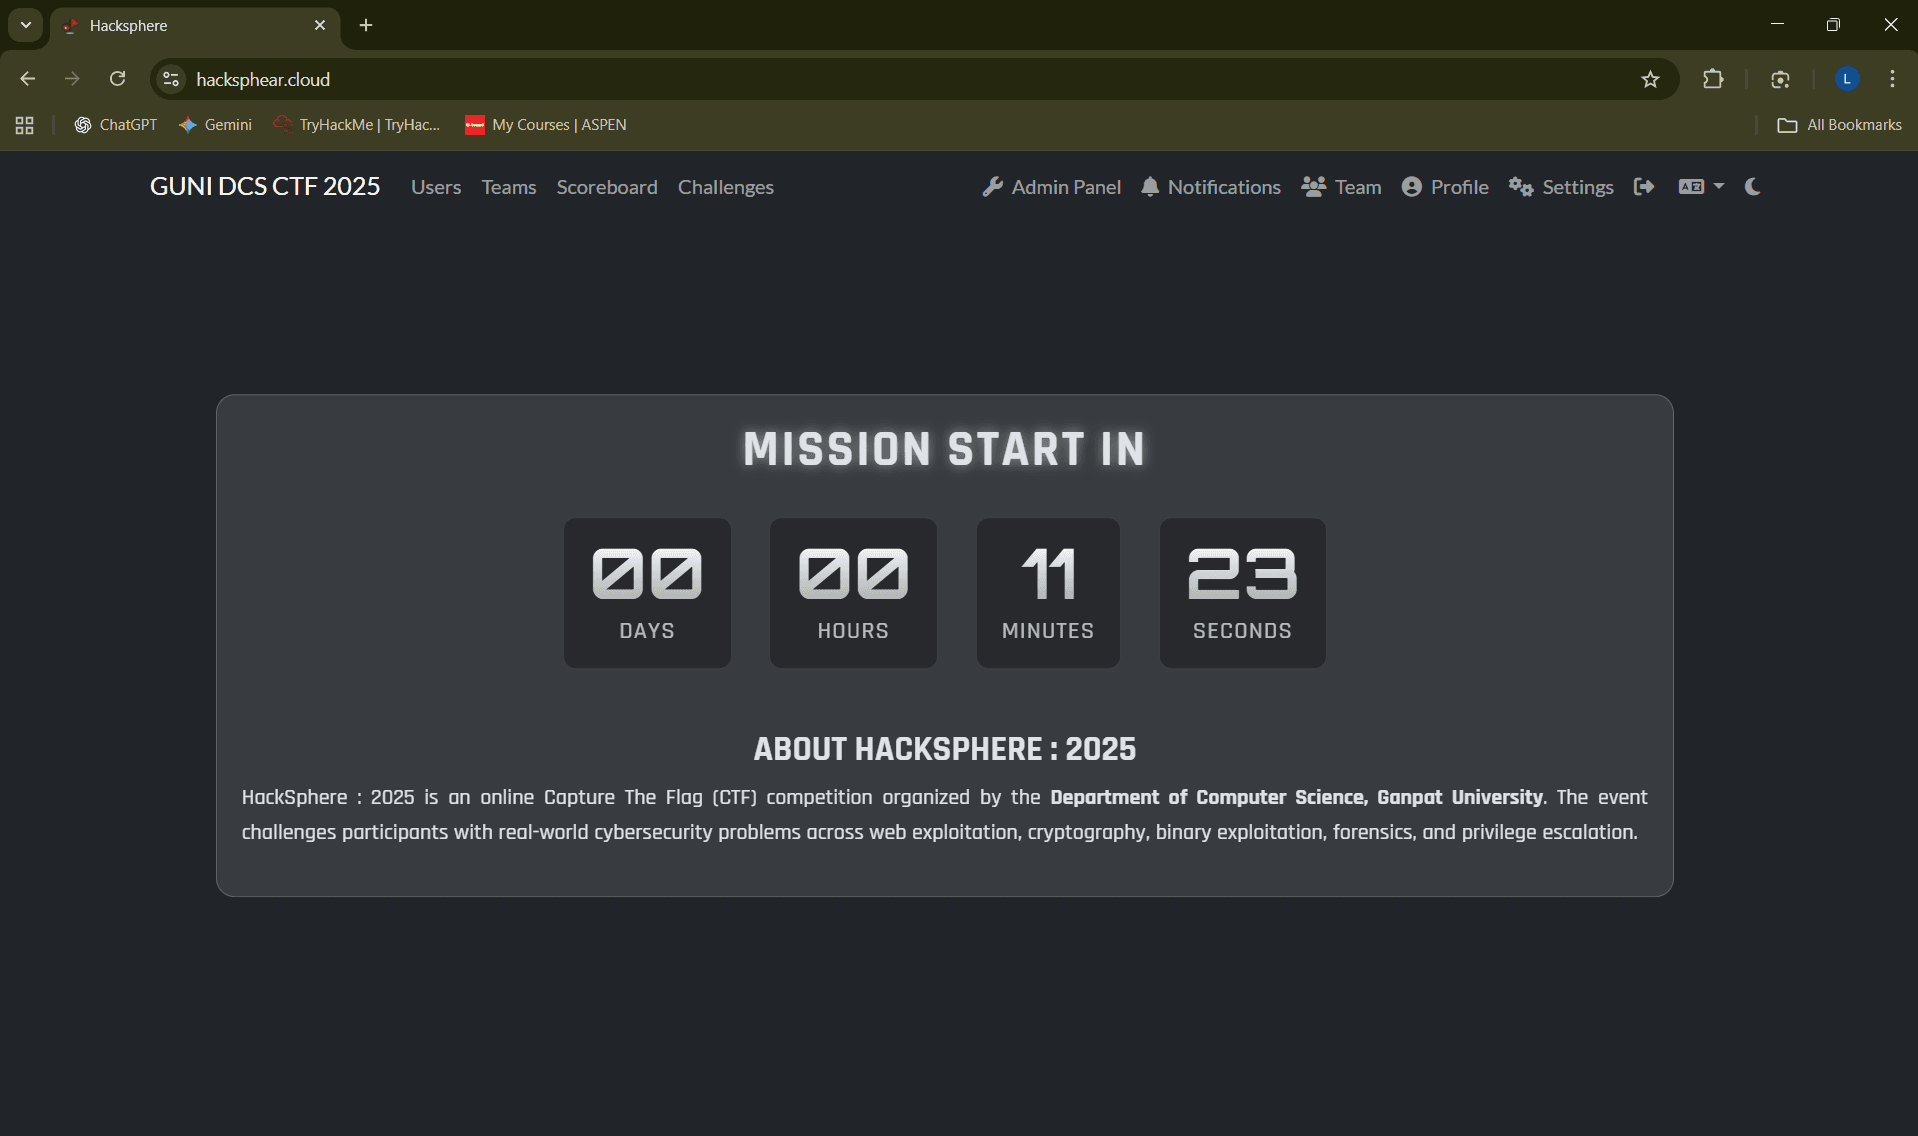
Task: Open the Team page via people icon
Action: (1312, 187)
